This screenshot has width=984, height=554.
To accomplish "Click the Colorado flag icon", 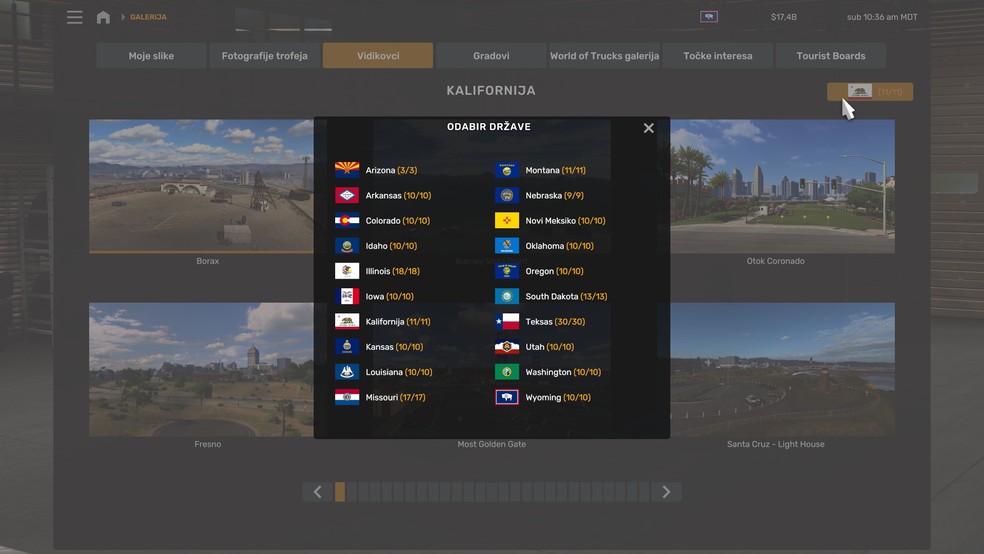I will click(x=347, y=221).
